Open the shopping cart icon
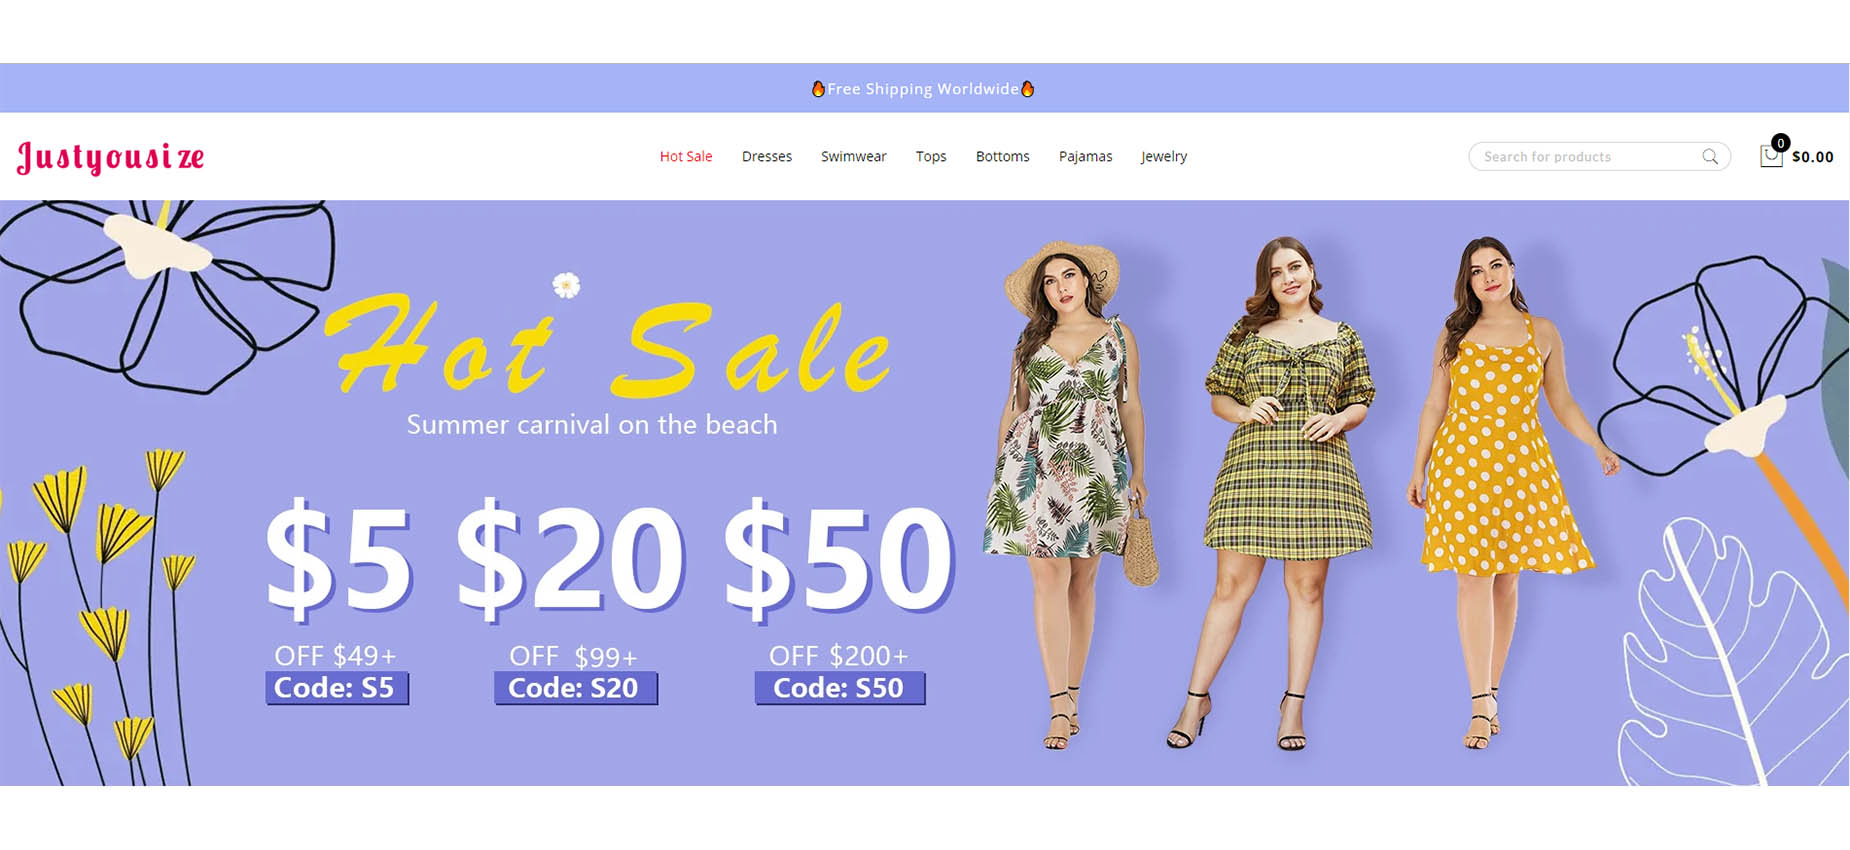This screenshot has width=1850, height=850. pos(1770,157)
